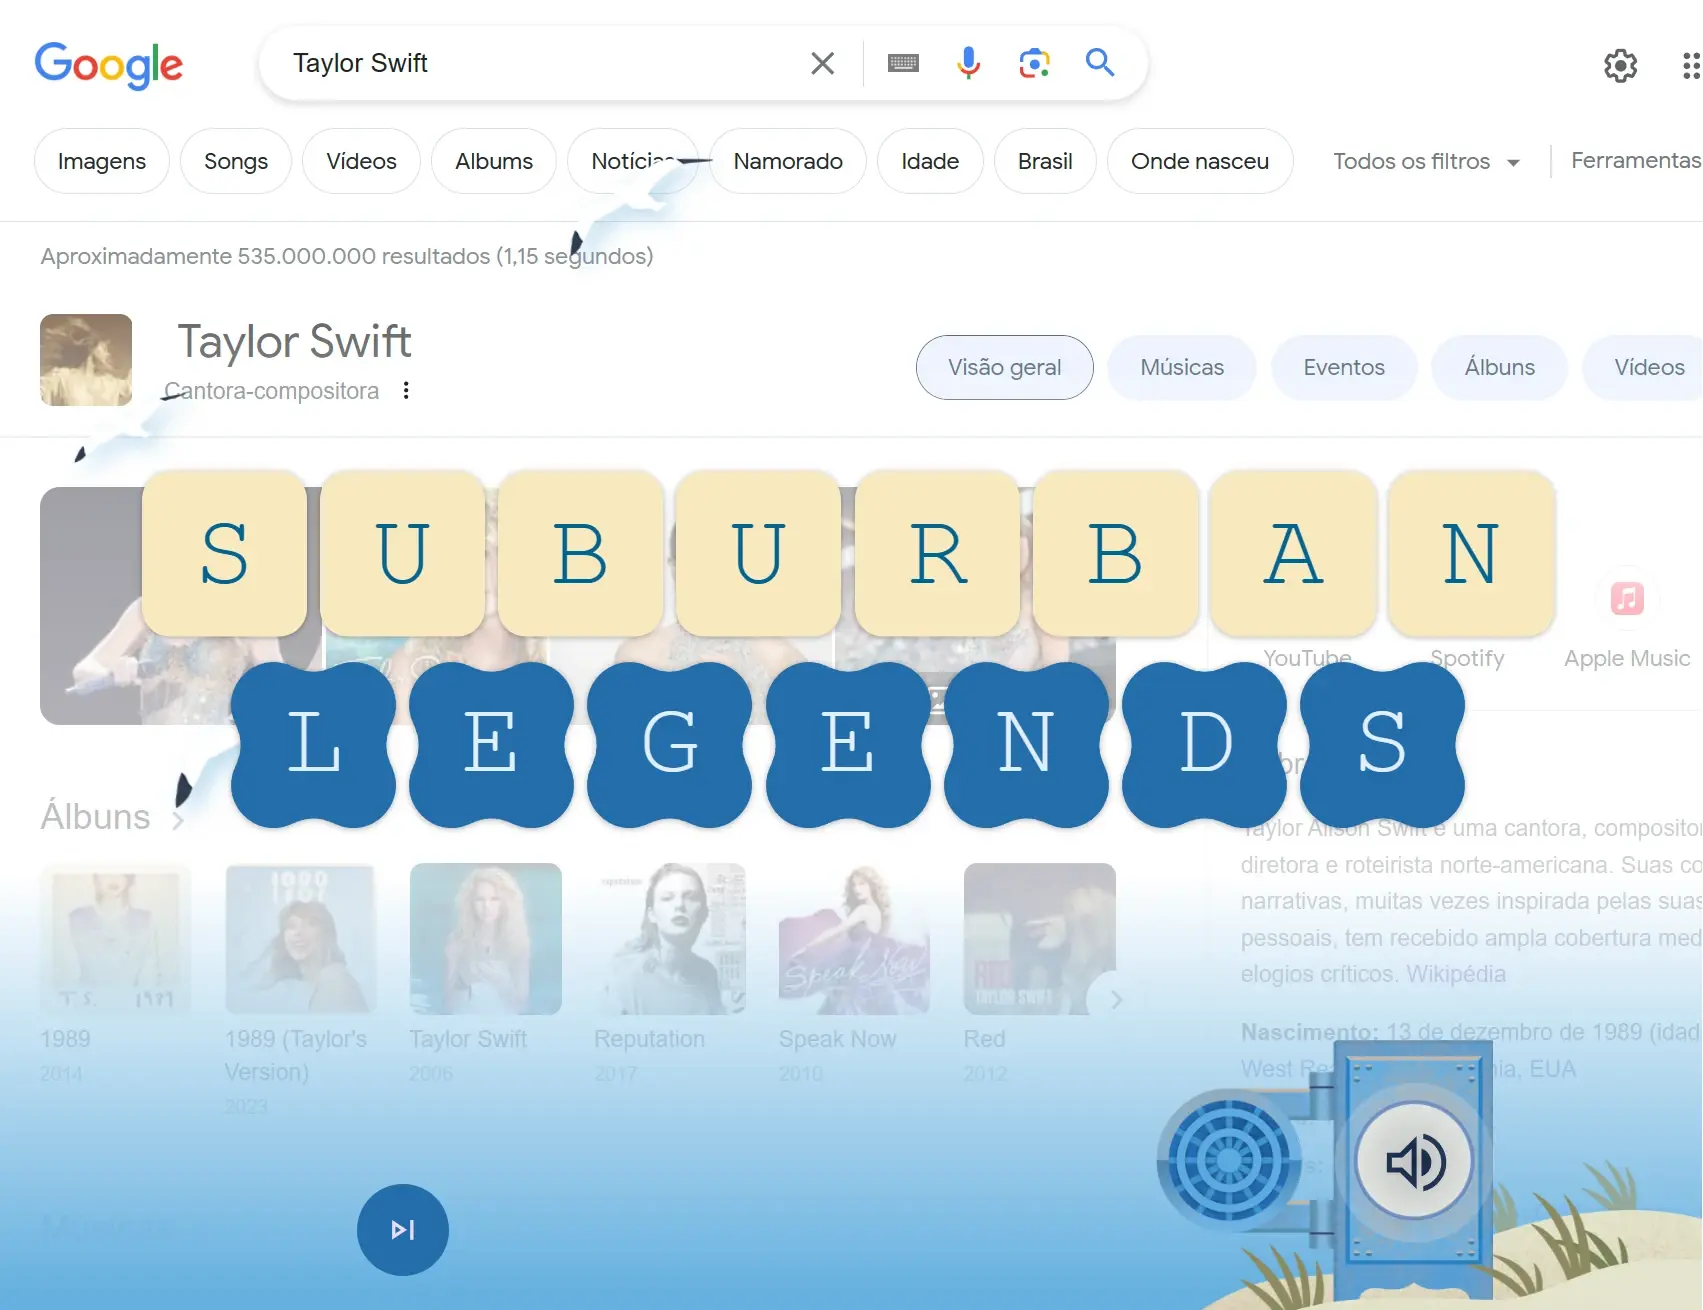1703x1310 pixels.
Task: Open the Wikipédia source link
Action: [x=1456, y=974]
